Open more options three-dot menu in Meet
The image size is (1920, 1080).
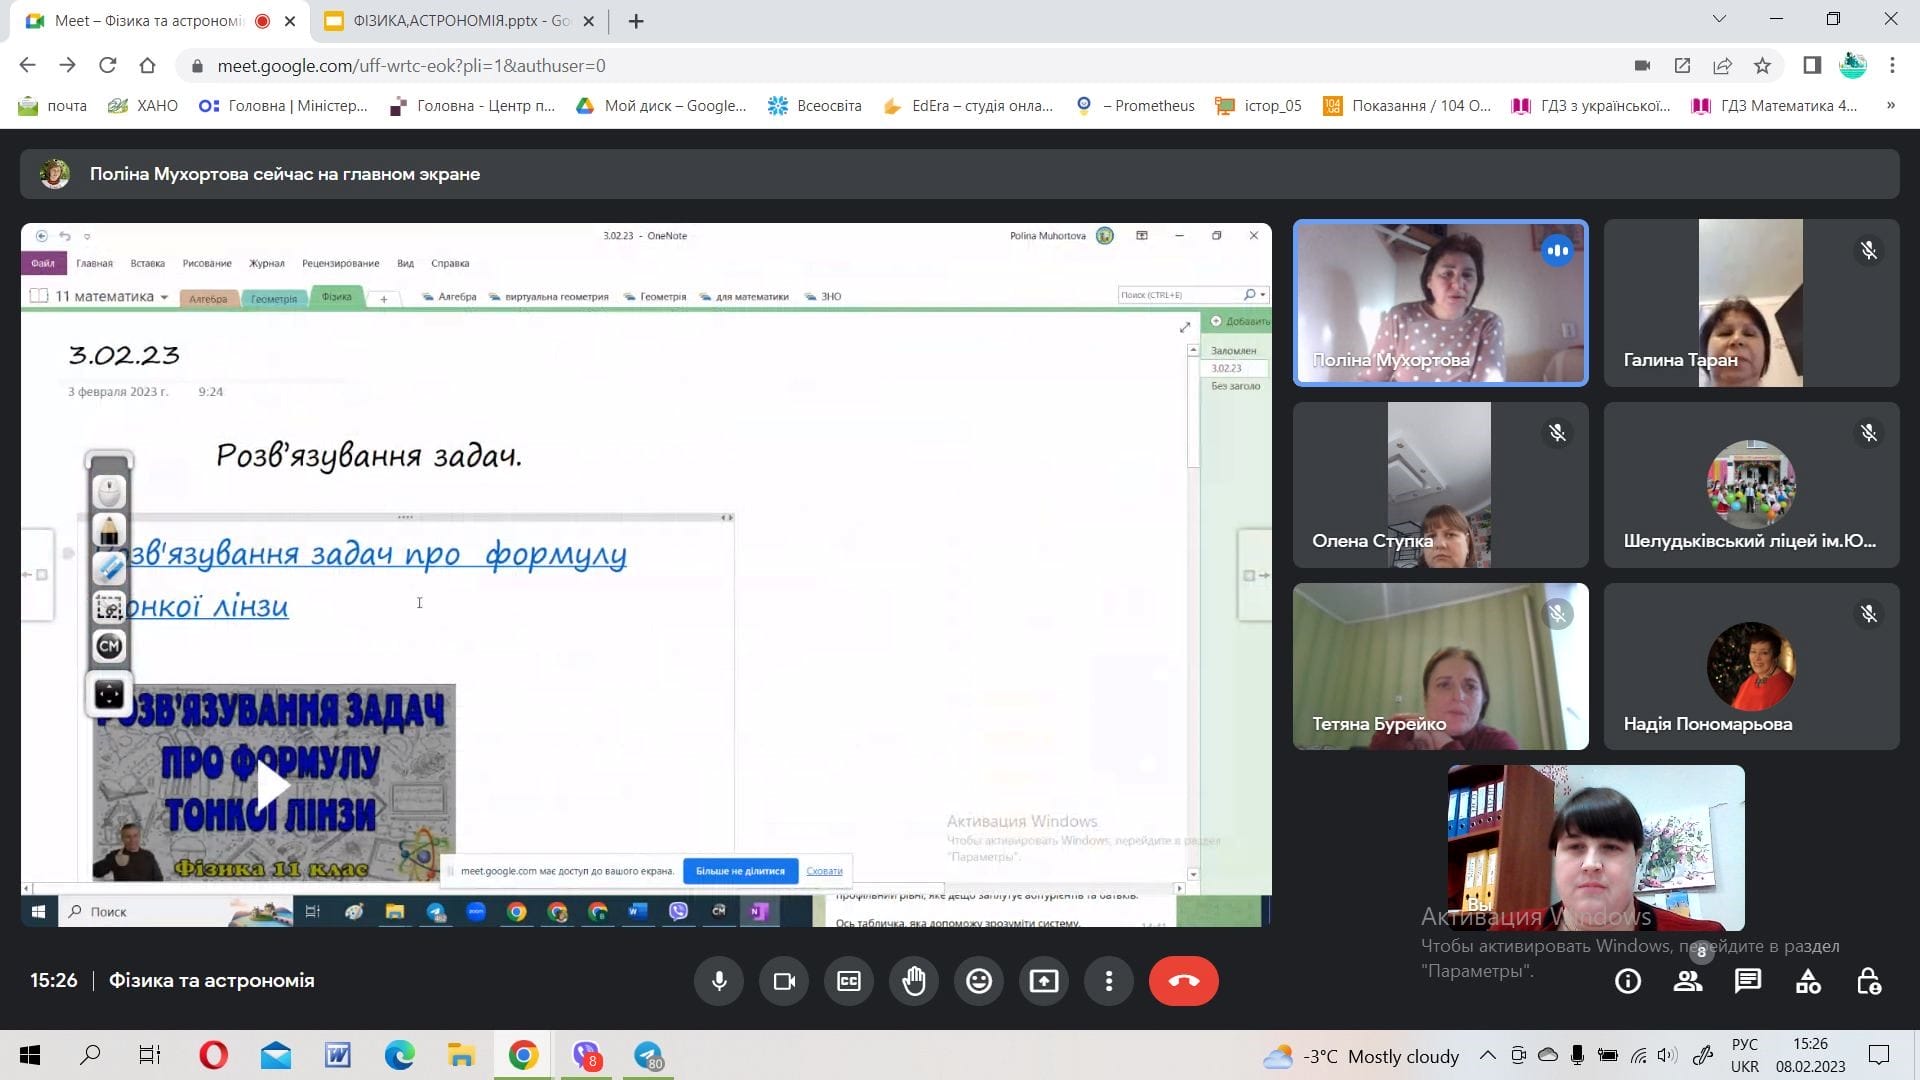click(1109, 981)
